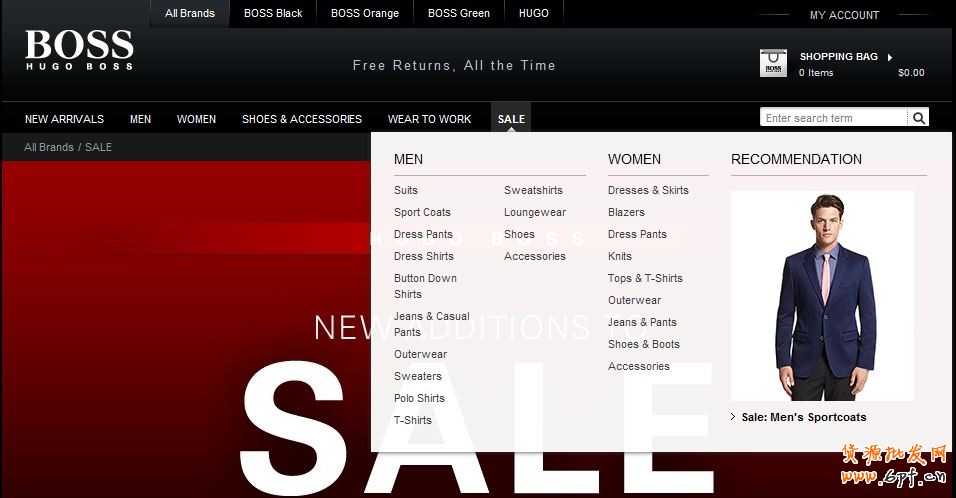This screenshot has width=956, height=498.
Task: Switch to the BOSS Green tab
Action: (x=459, y=13)
